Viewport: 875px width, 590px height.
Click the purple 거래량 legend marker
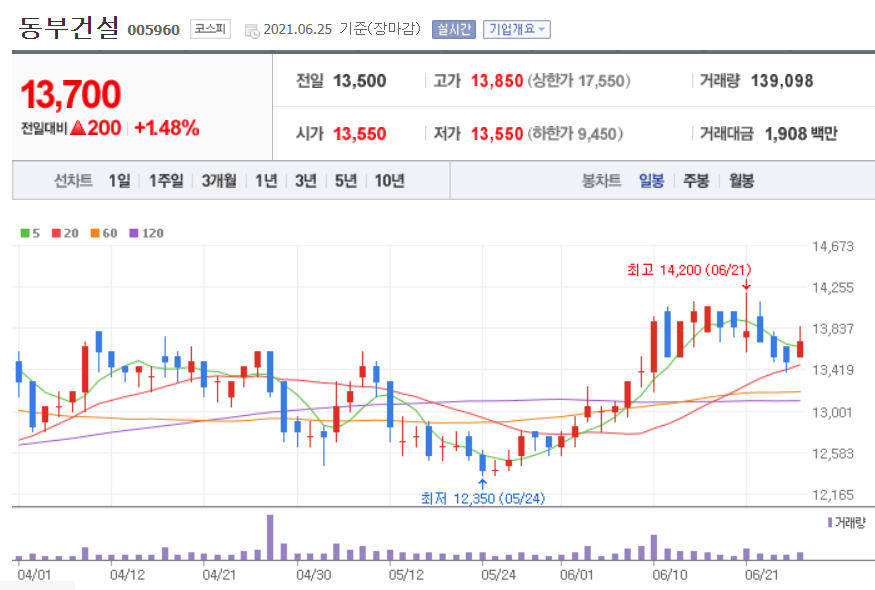pos(830,522)
